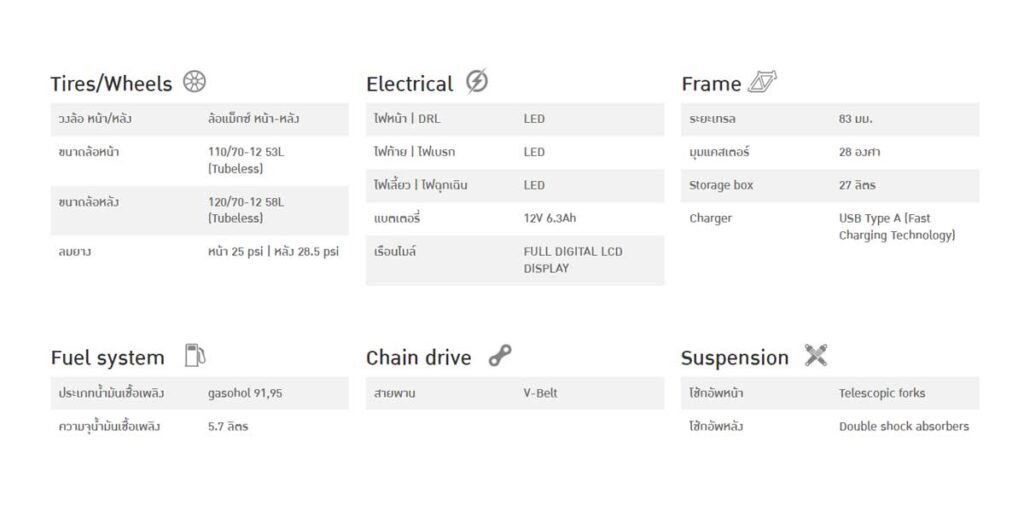1024x512 pixels.
Task: Select the Electrical section heading
Action: [409, 84]
